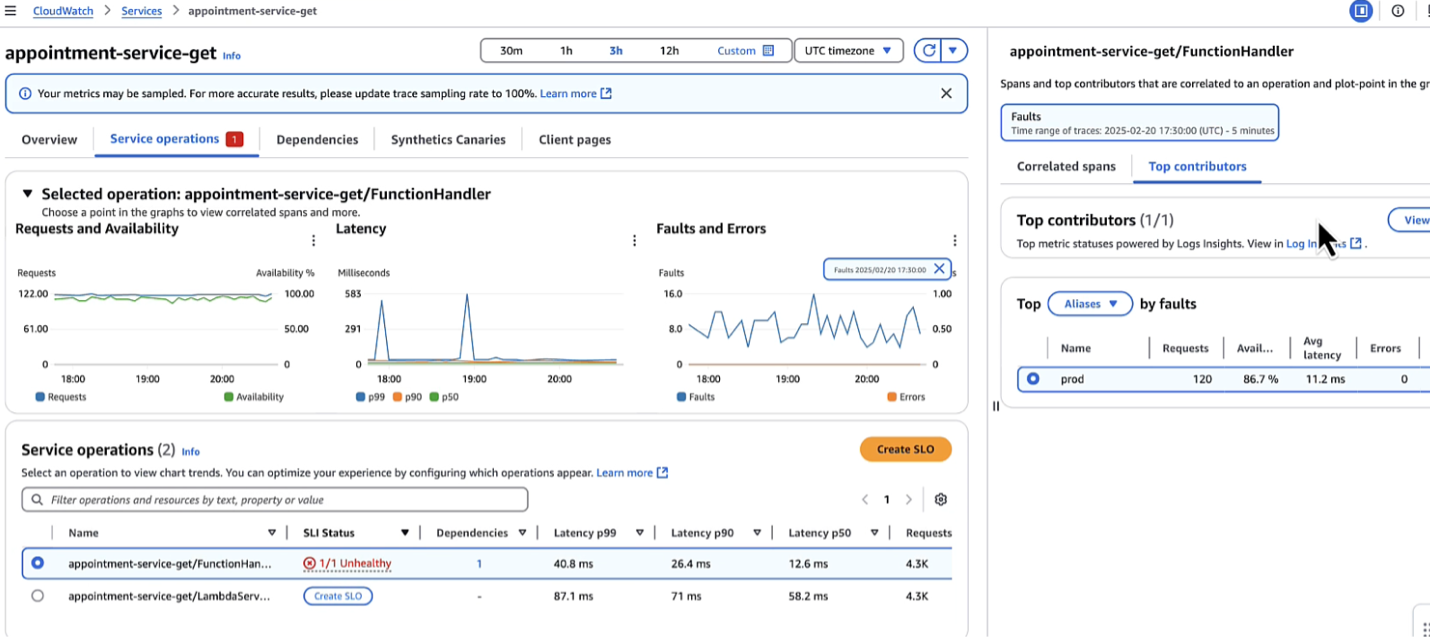Click Create SLO in the LambdaService row
This screenshot has height=641, width=1430.
(338, 596)
